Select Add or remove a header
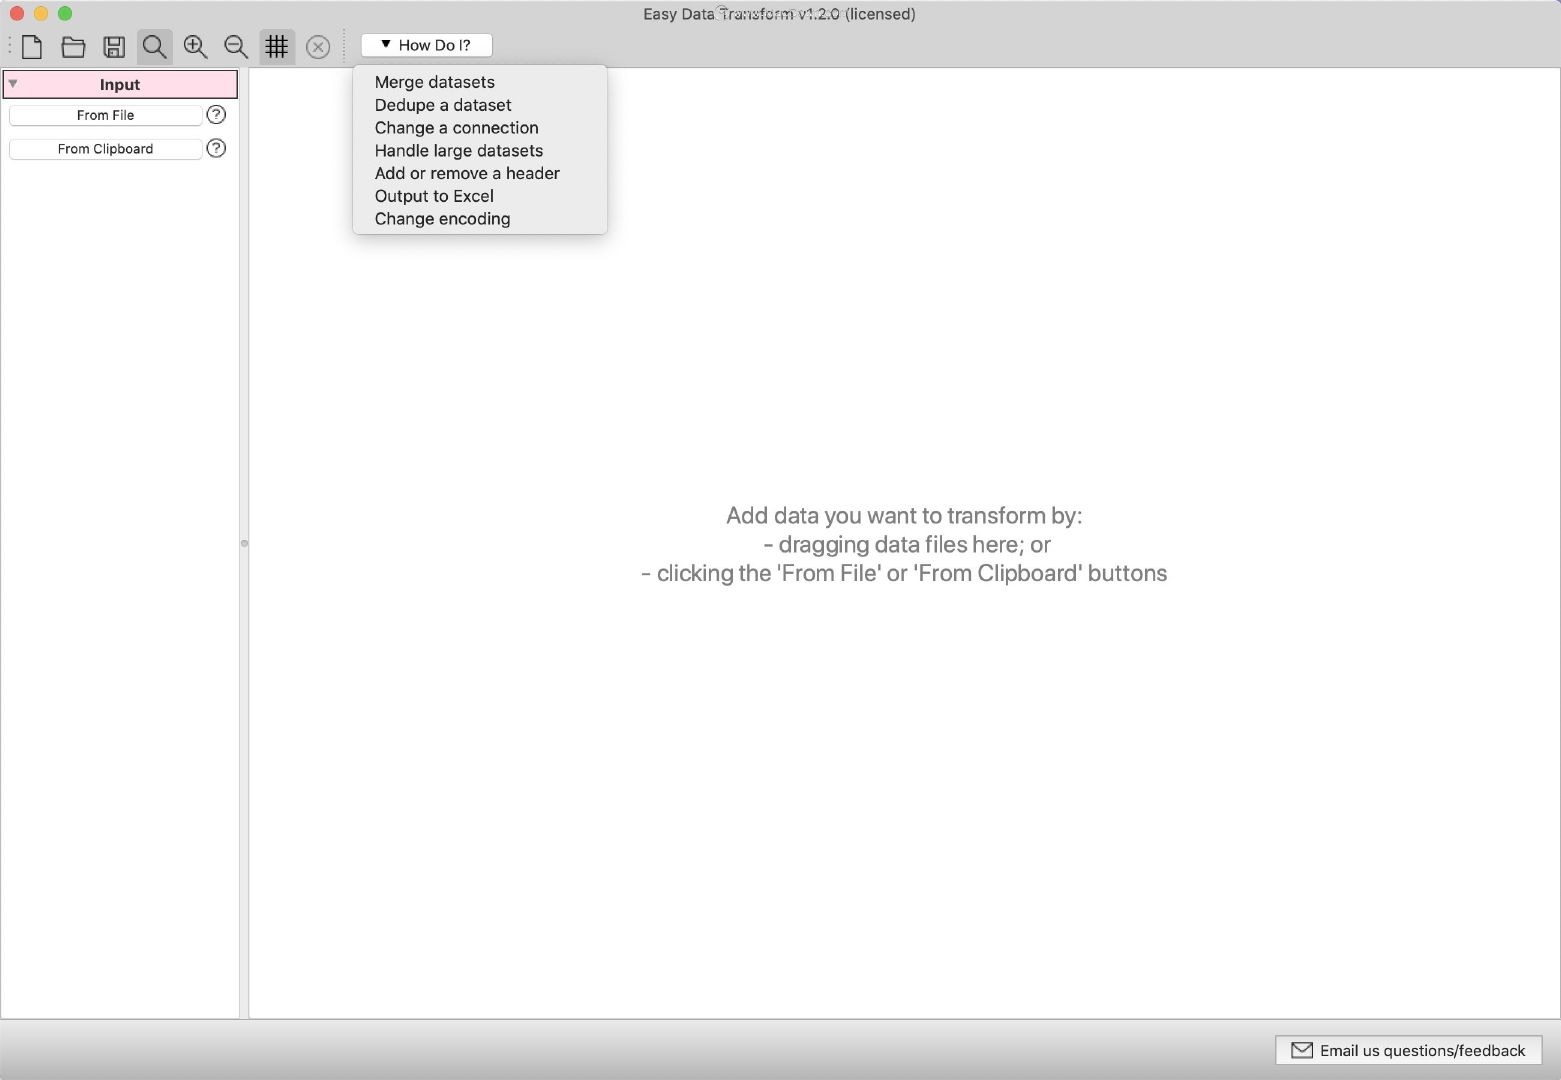The width and height of the screenshot is (1561, 1080). point(467,173)
